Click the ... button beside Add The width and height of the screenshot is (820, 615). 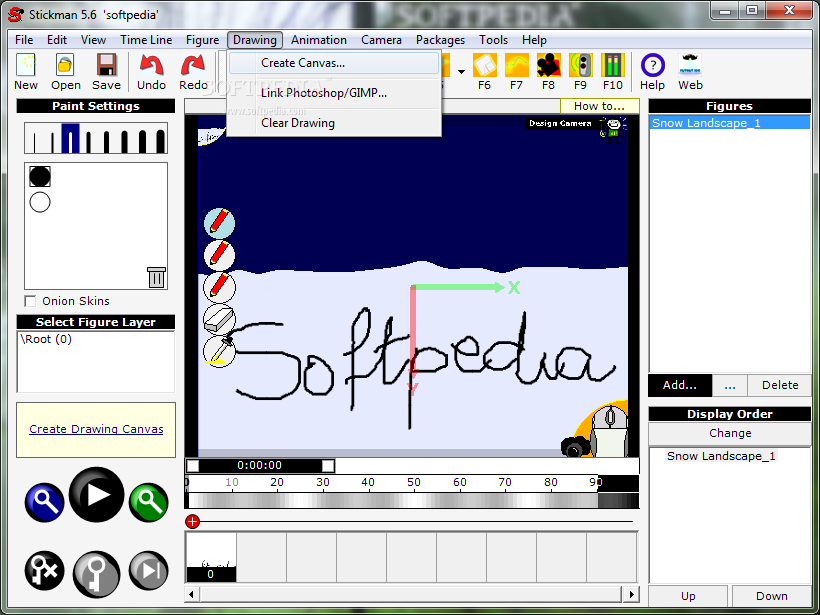[x=730, y=385]
